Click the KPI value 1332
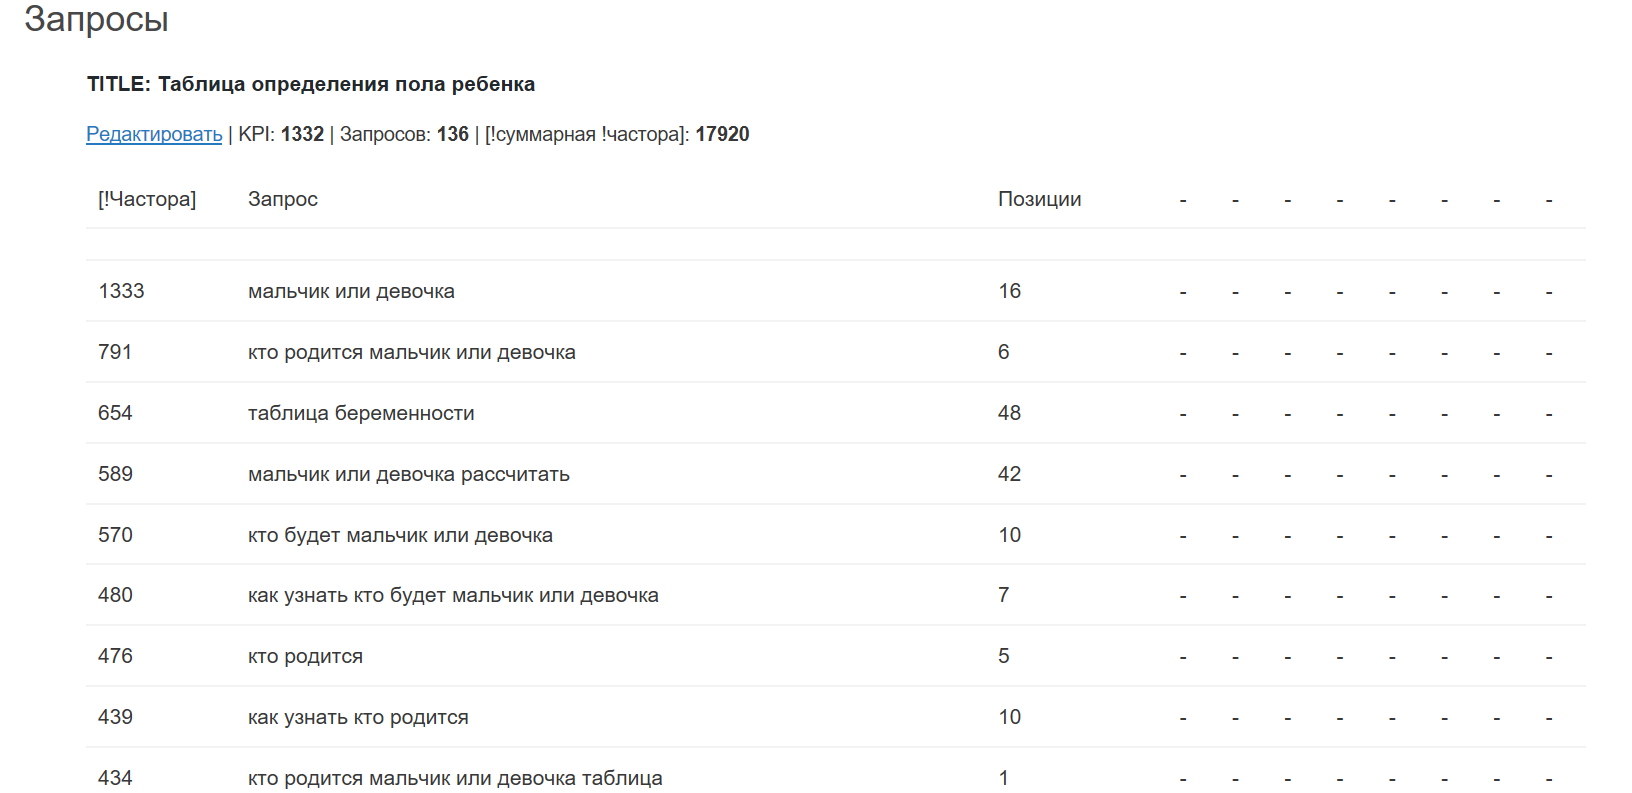 pos(302,134)
